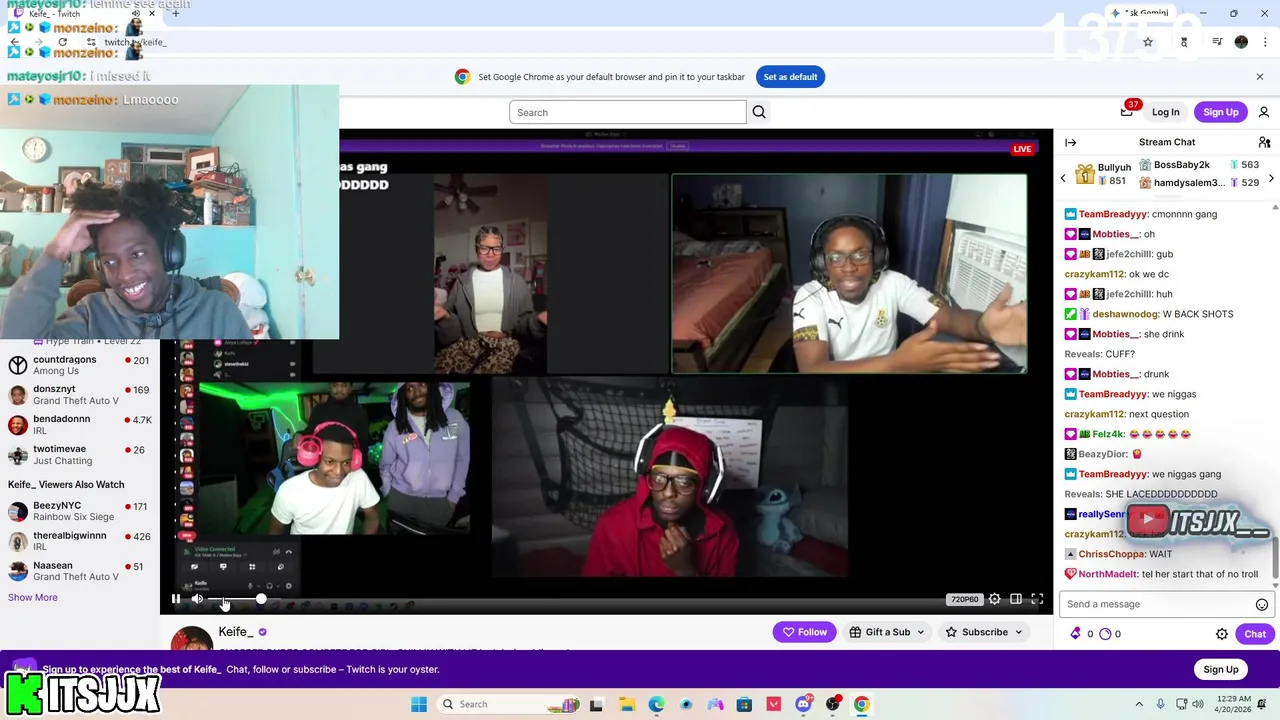Click BossBaby2k in gift leaderboard
The height and width of the screenshot is (720, 1280).
click(x=1181, y=165)
